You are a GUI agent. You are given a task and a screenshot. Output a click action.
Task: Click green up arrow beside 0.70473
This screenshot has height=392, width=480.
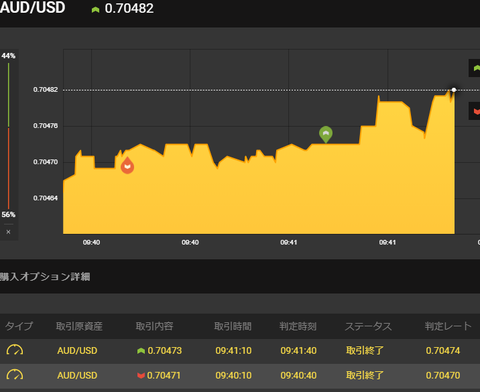[141, 351]
